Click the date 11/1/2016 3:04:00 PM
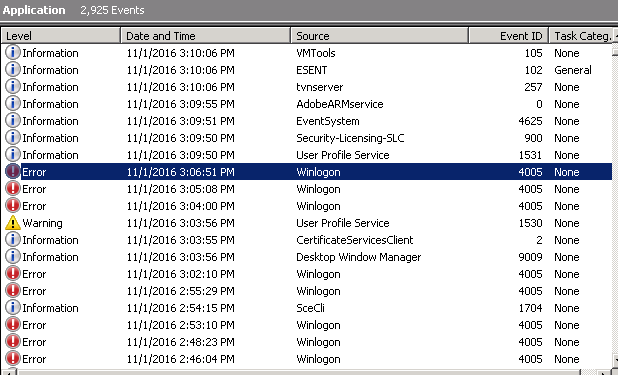Screen dimensions: 618x375 coord(181,206)
